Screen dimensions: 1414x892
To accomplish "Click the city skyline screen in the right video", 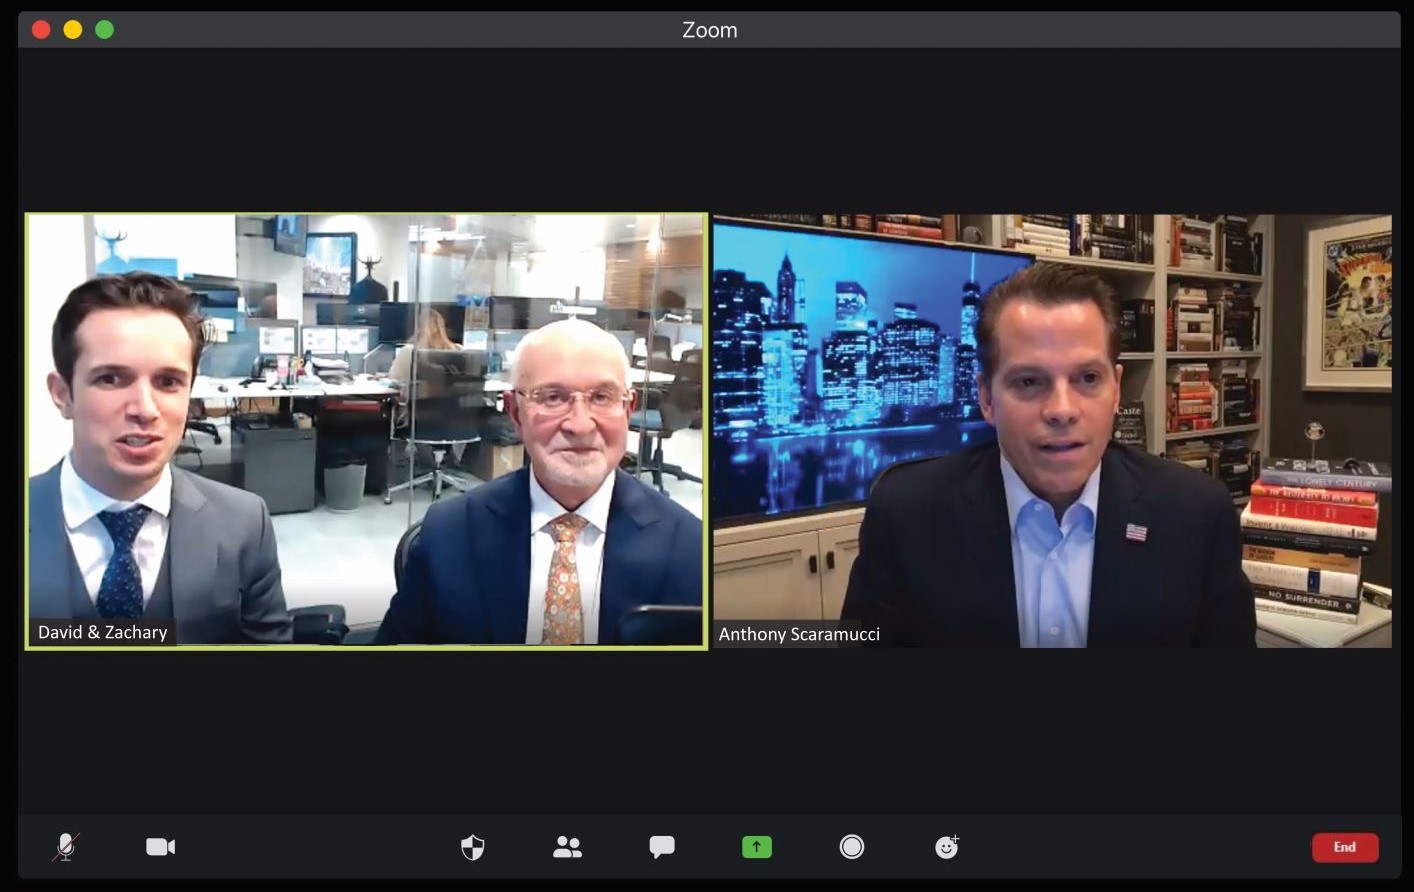I will click(x=850, y=370).
